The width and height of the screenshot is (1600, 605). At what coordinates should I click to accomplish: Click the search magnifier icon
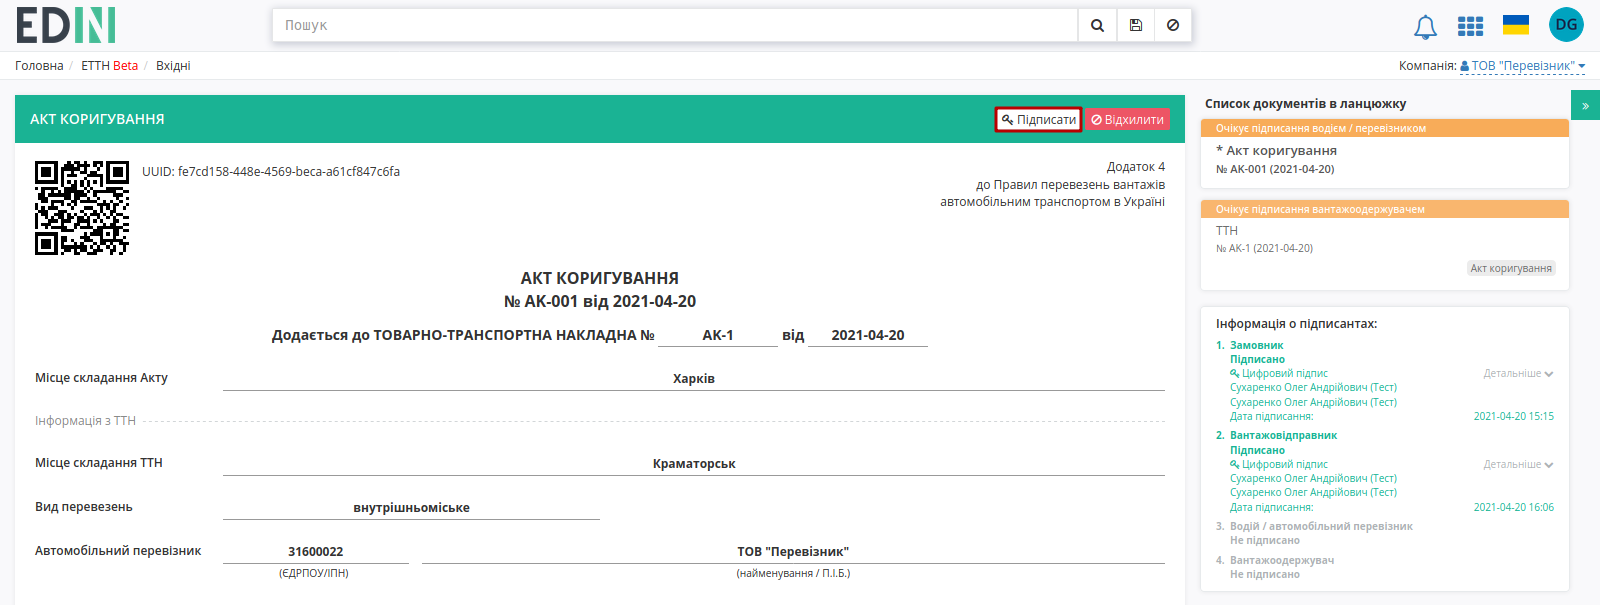1097,25
